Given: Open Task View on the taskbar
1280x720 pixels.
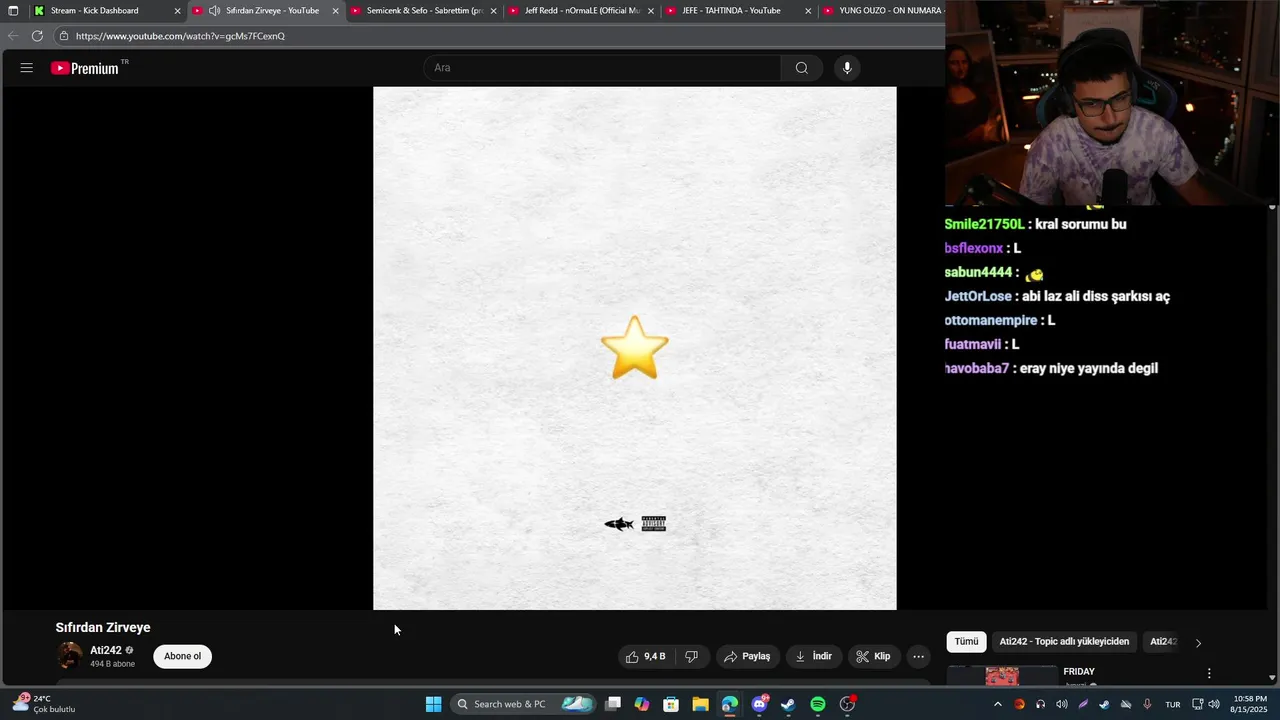Looking at the screenshot, I should (x=613, y=704).
